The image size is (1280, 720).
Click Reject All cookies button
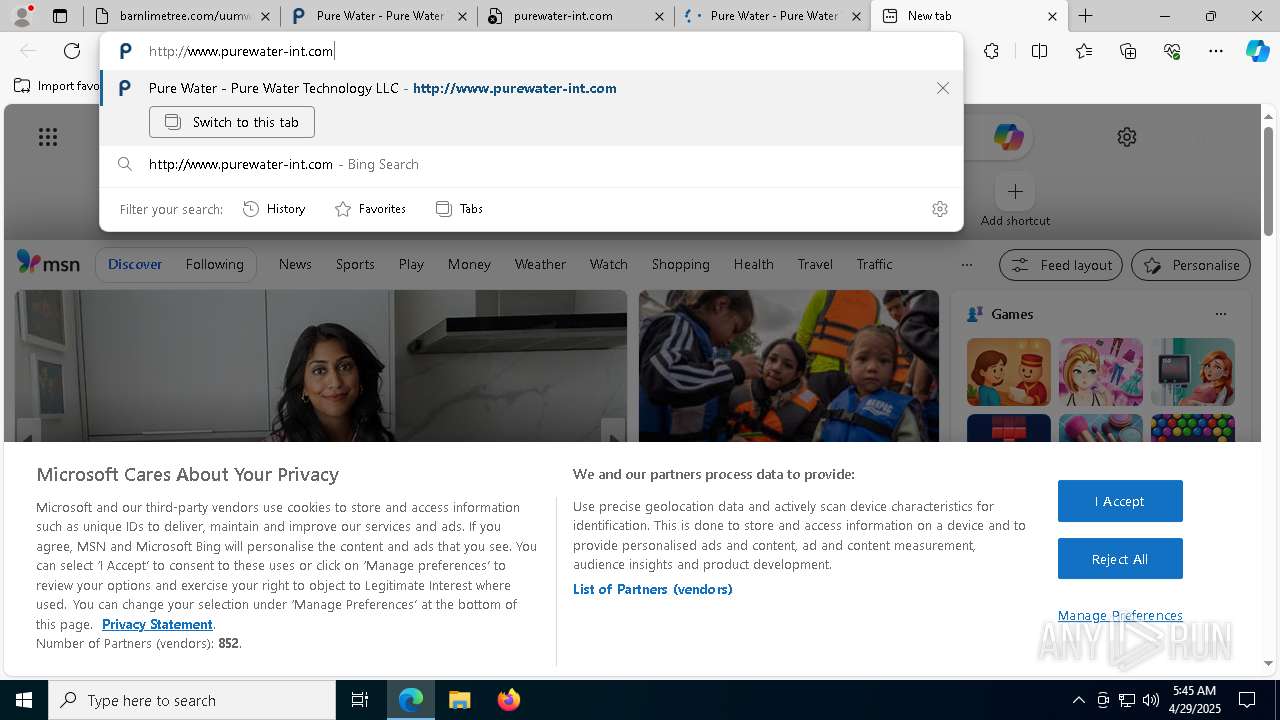(x=1120, y=559)
